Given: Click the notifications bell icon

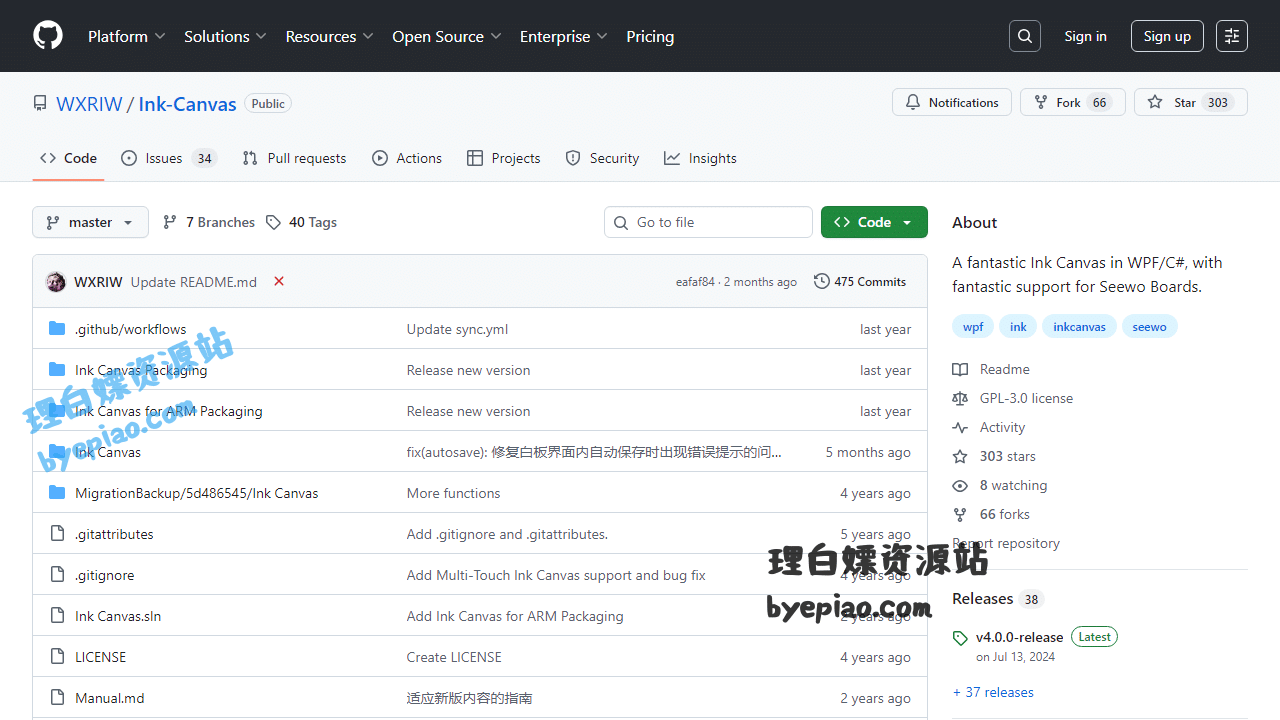Looking at the screenshot, I should tap(912, 101).
